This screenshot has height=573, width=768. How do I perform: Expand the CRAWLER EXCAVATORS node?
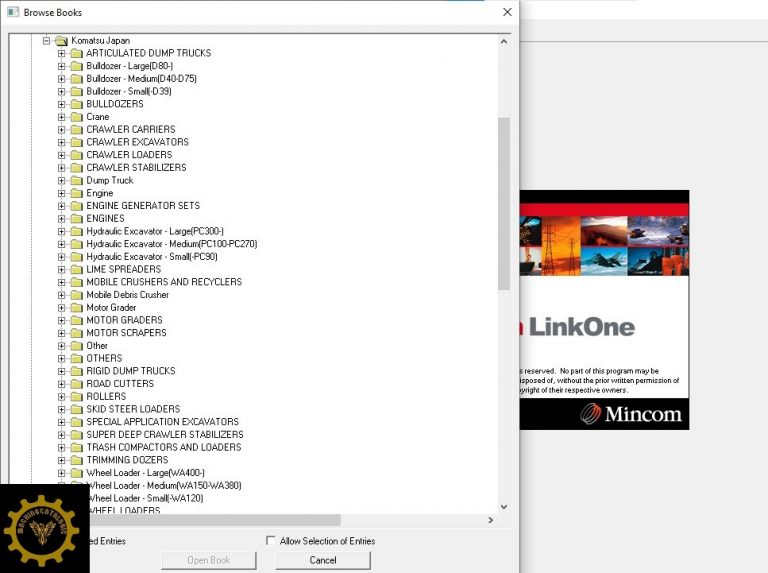coord(61,142)
